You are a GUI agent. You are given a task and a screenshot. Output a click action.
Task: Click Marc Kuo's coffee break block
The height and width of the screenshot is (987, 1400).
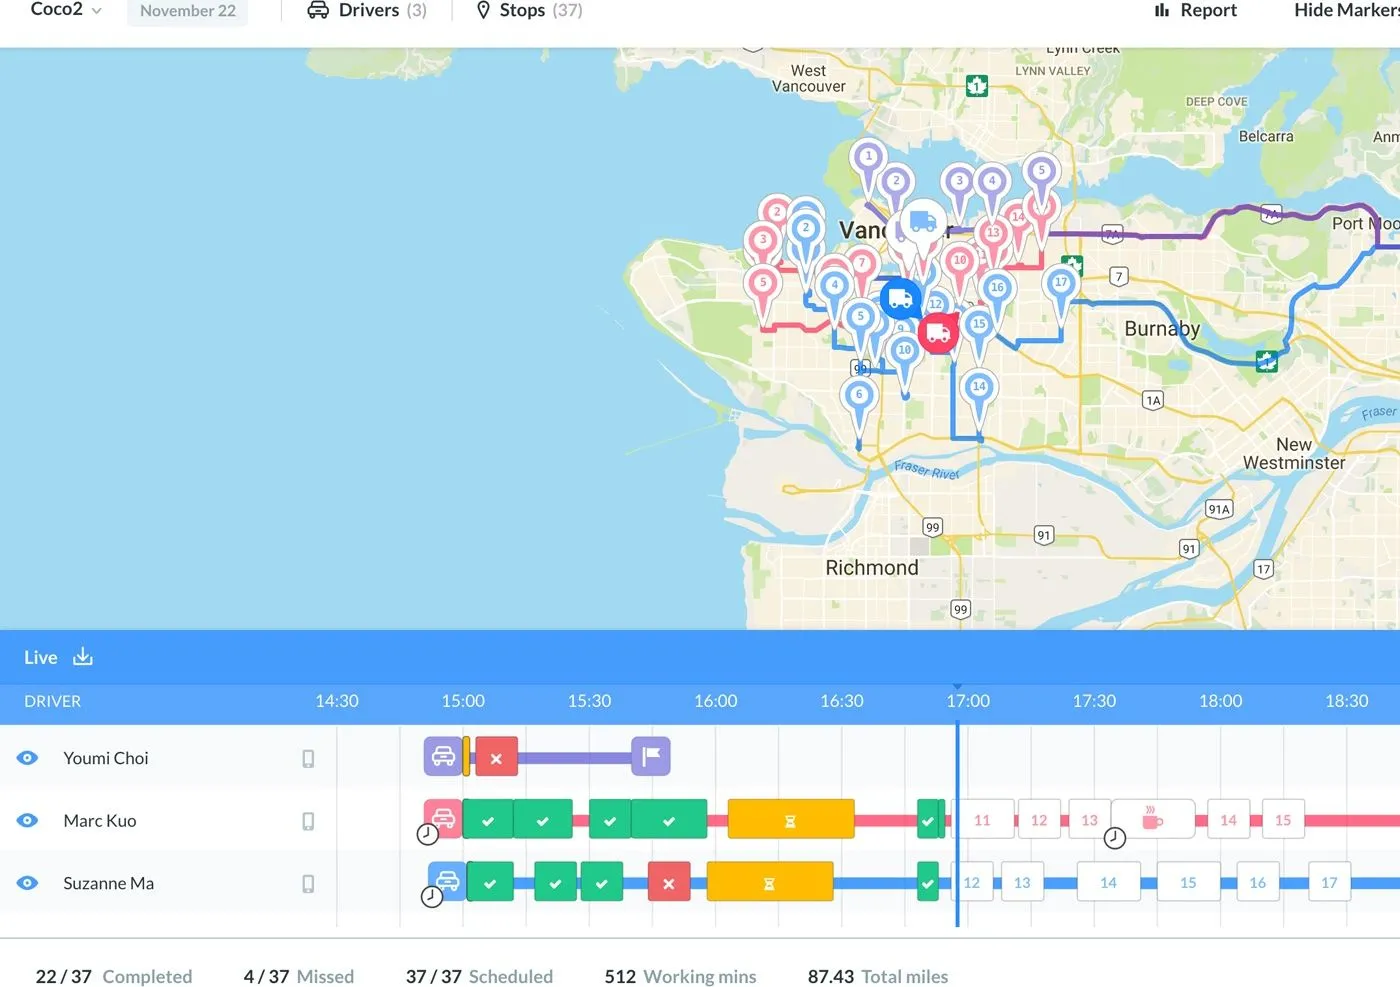click(1153, 819)
